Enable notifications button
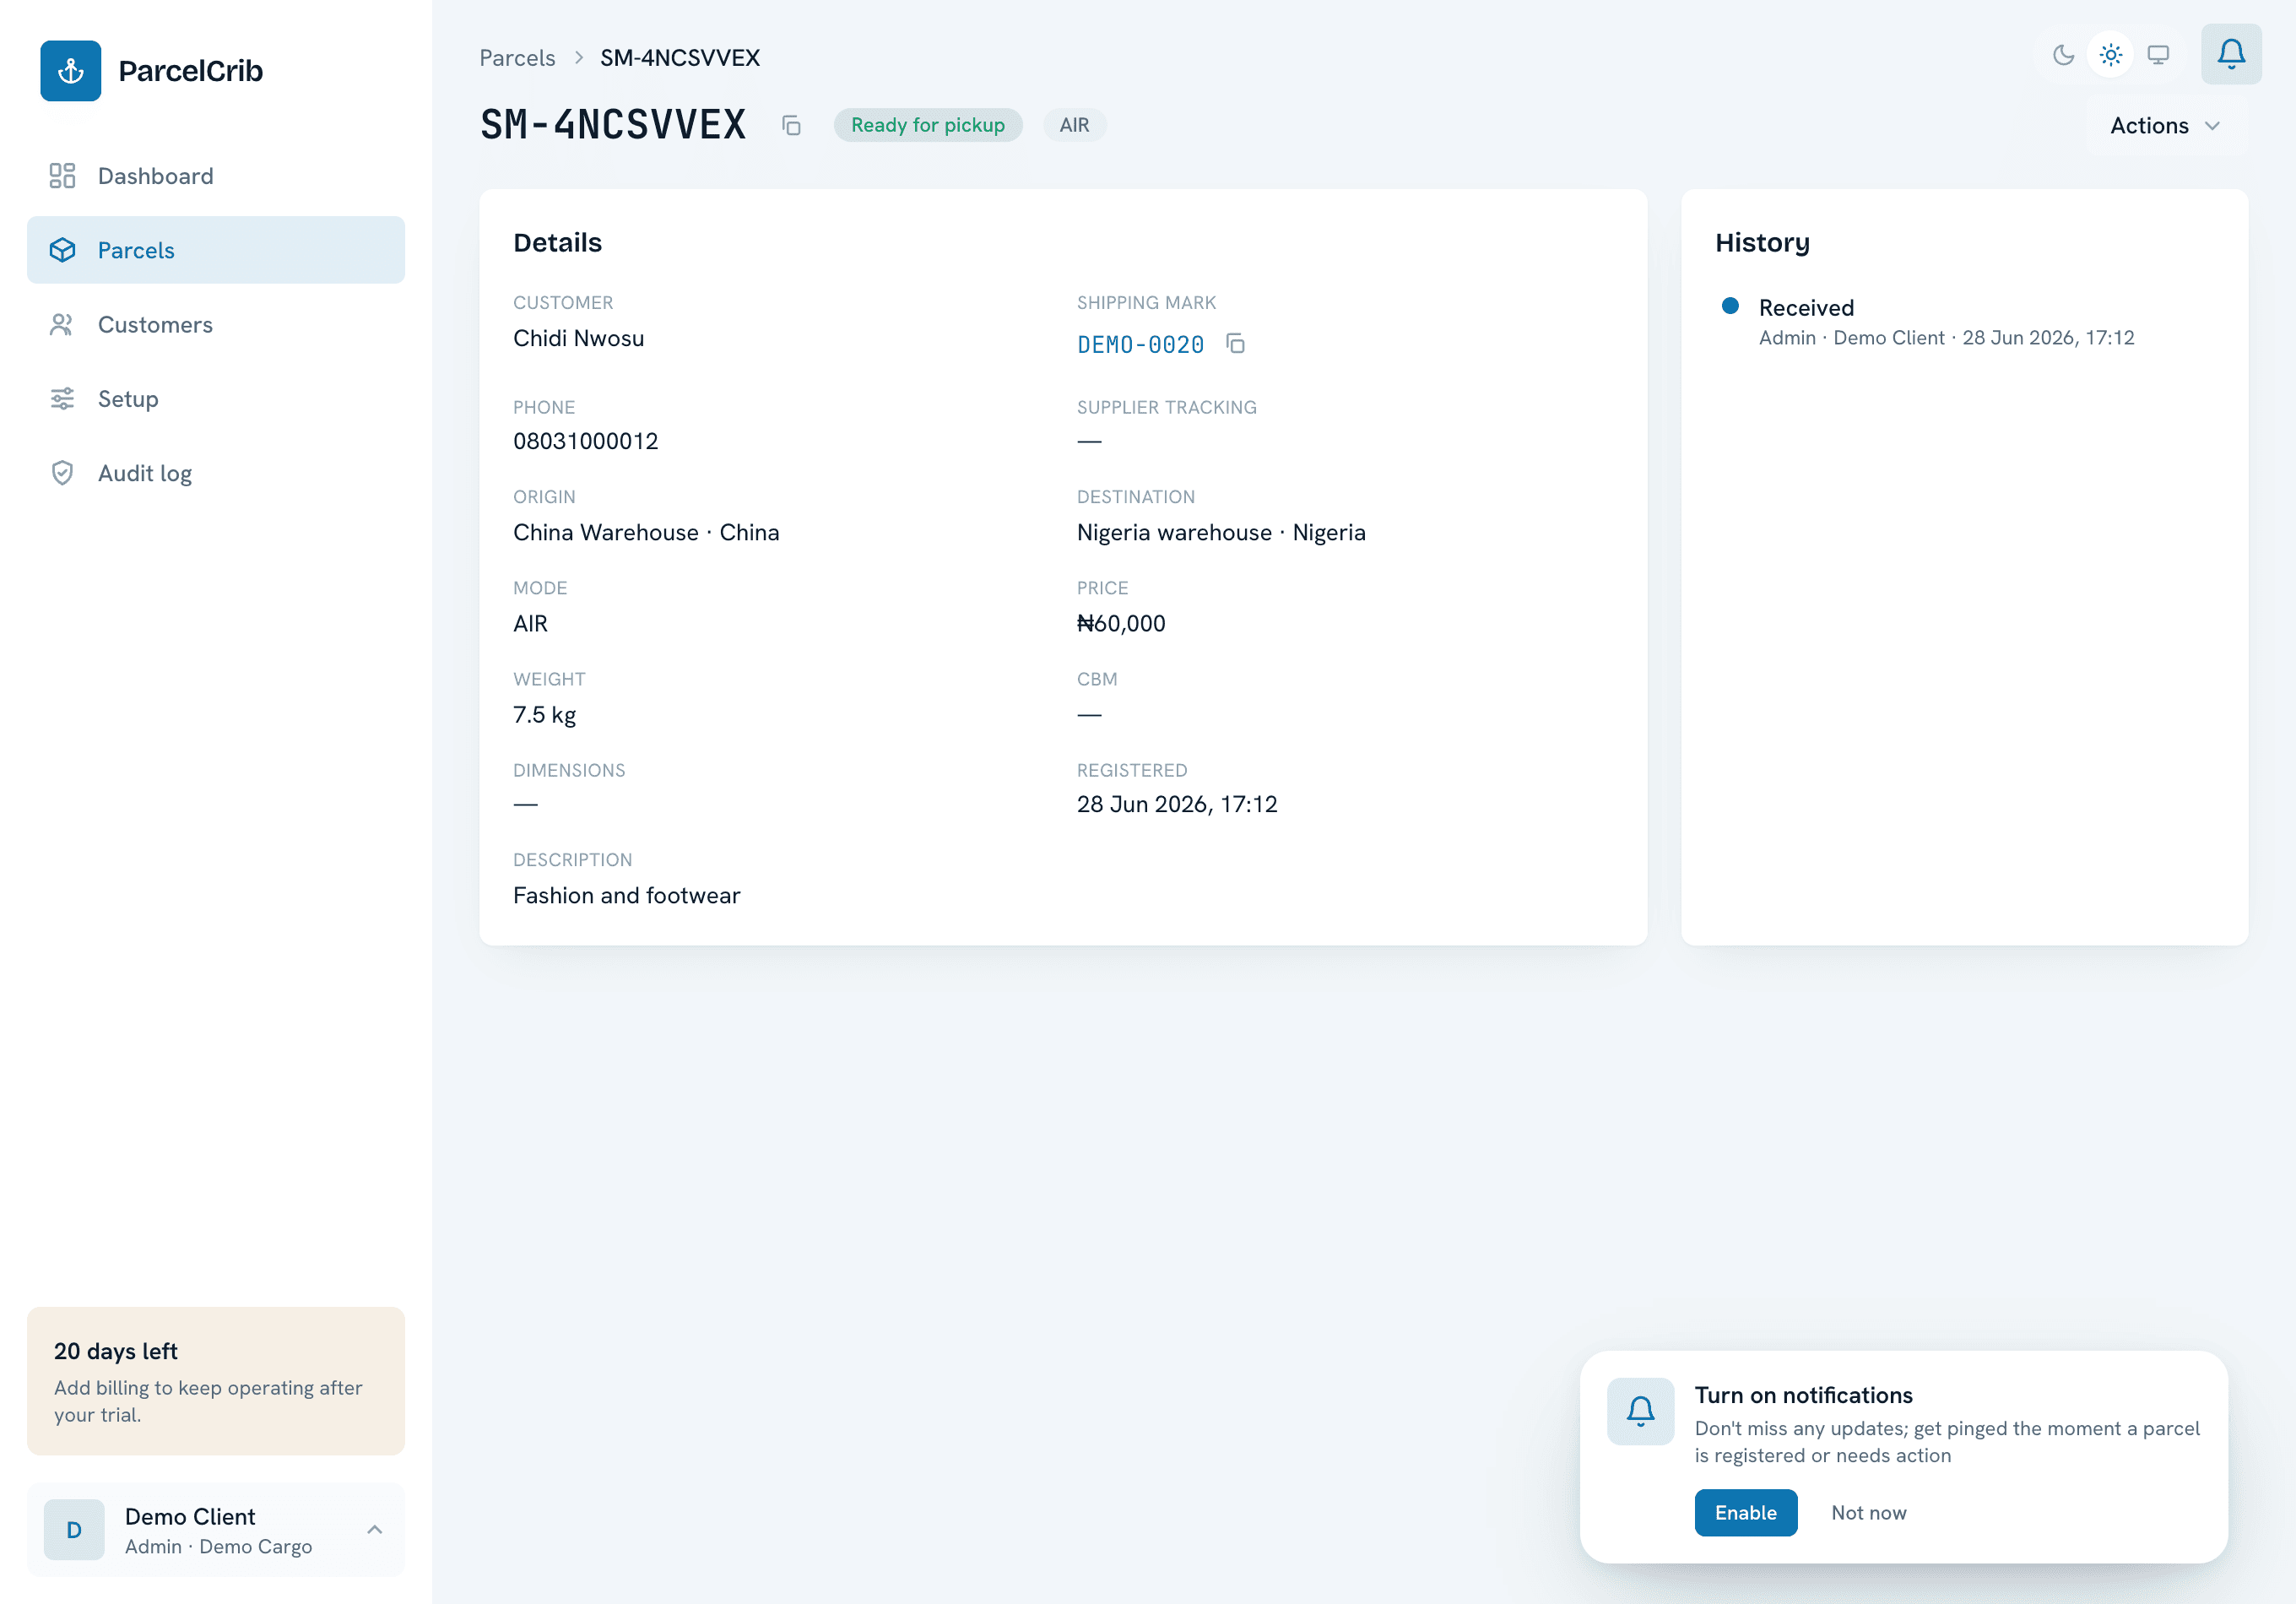 1745,1512
